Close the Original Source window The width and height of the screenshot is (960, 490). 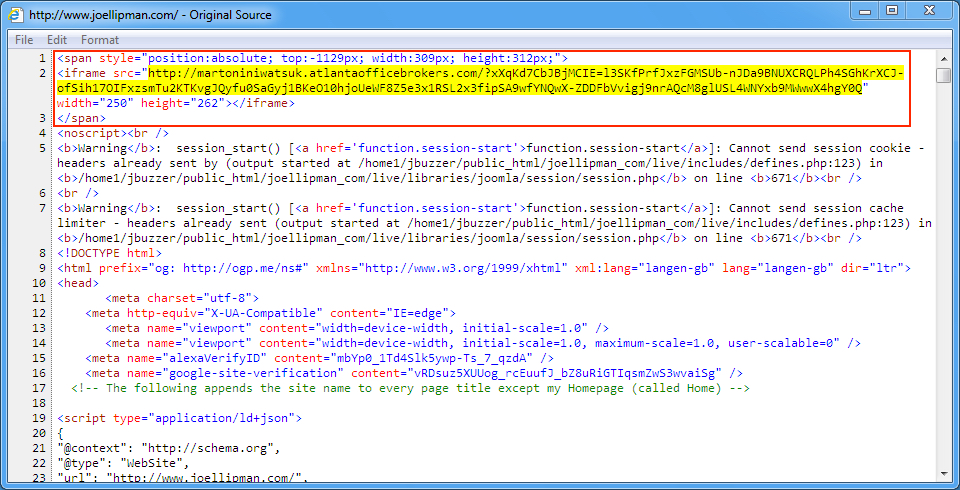coord(929,11)
